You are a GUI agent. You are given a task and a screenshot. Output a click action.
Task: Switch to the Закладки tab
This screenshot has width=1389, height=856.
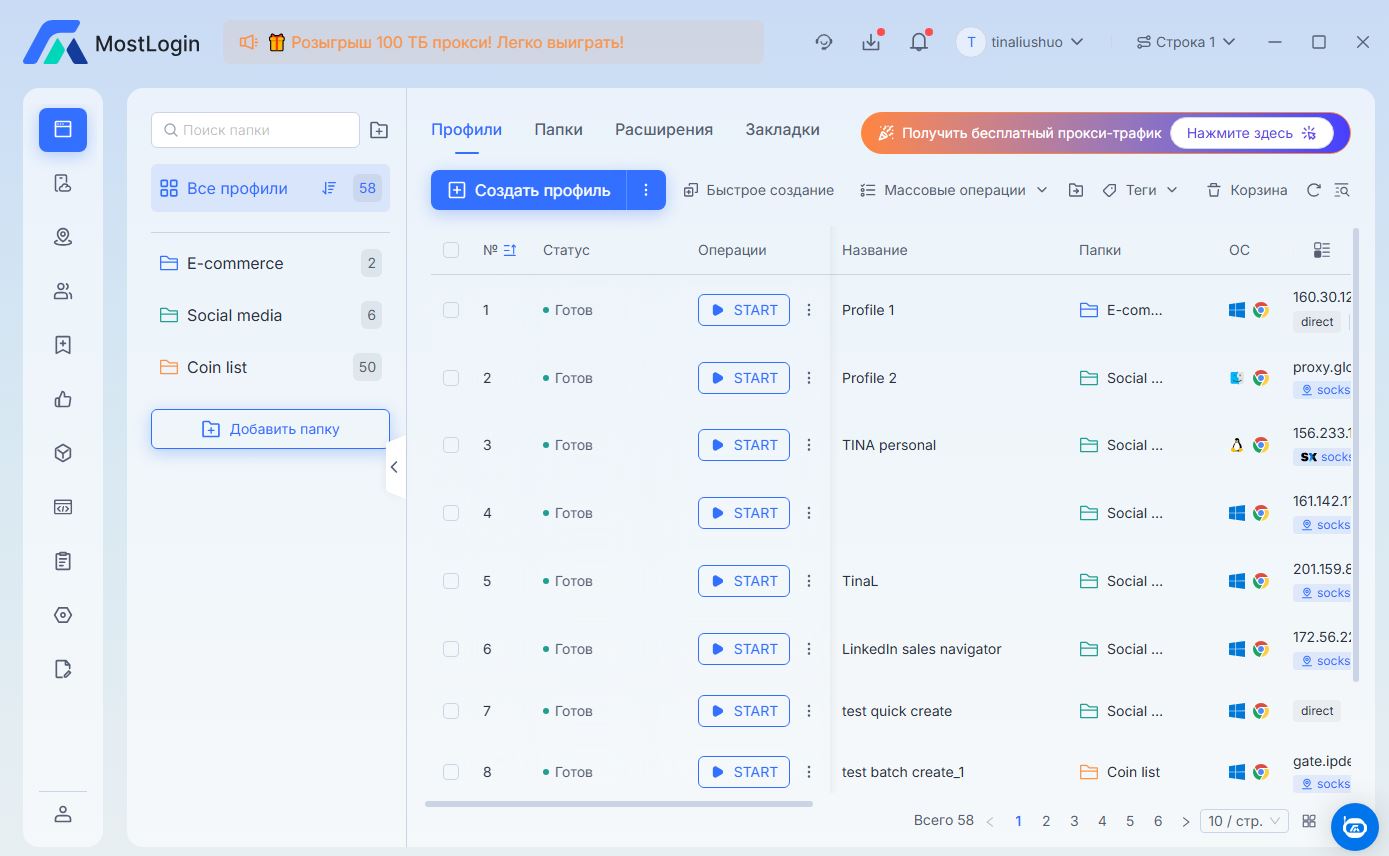(x=782, y=130)
